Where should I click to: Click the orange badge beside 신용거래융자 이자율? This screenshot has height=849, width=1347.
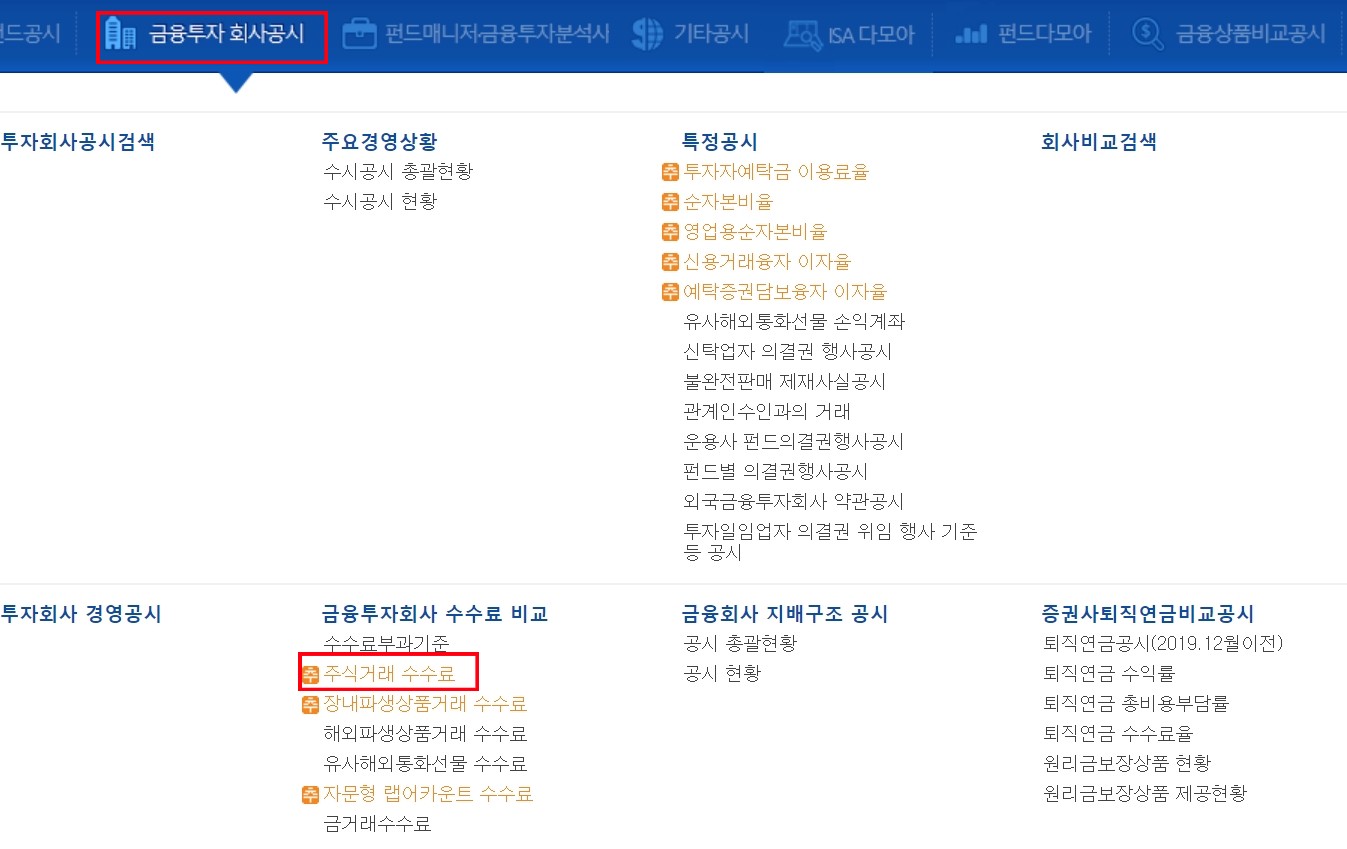(670, 261)
